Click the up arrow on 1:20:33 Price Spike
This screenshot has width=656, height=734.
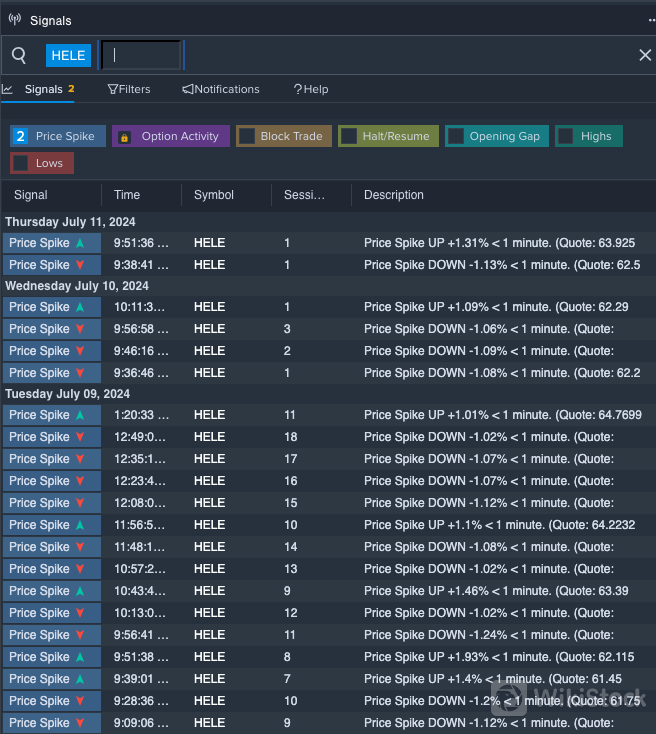click(80, 415)
